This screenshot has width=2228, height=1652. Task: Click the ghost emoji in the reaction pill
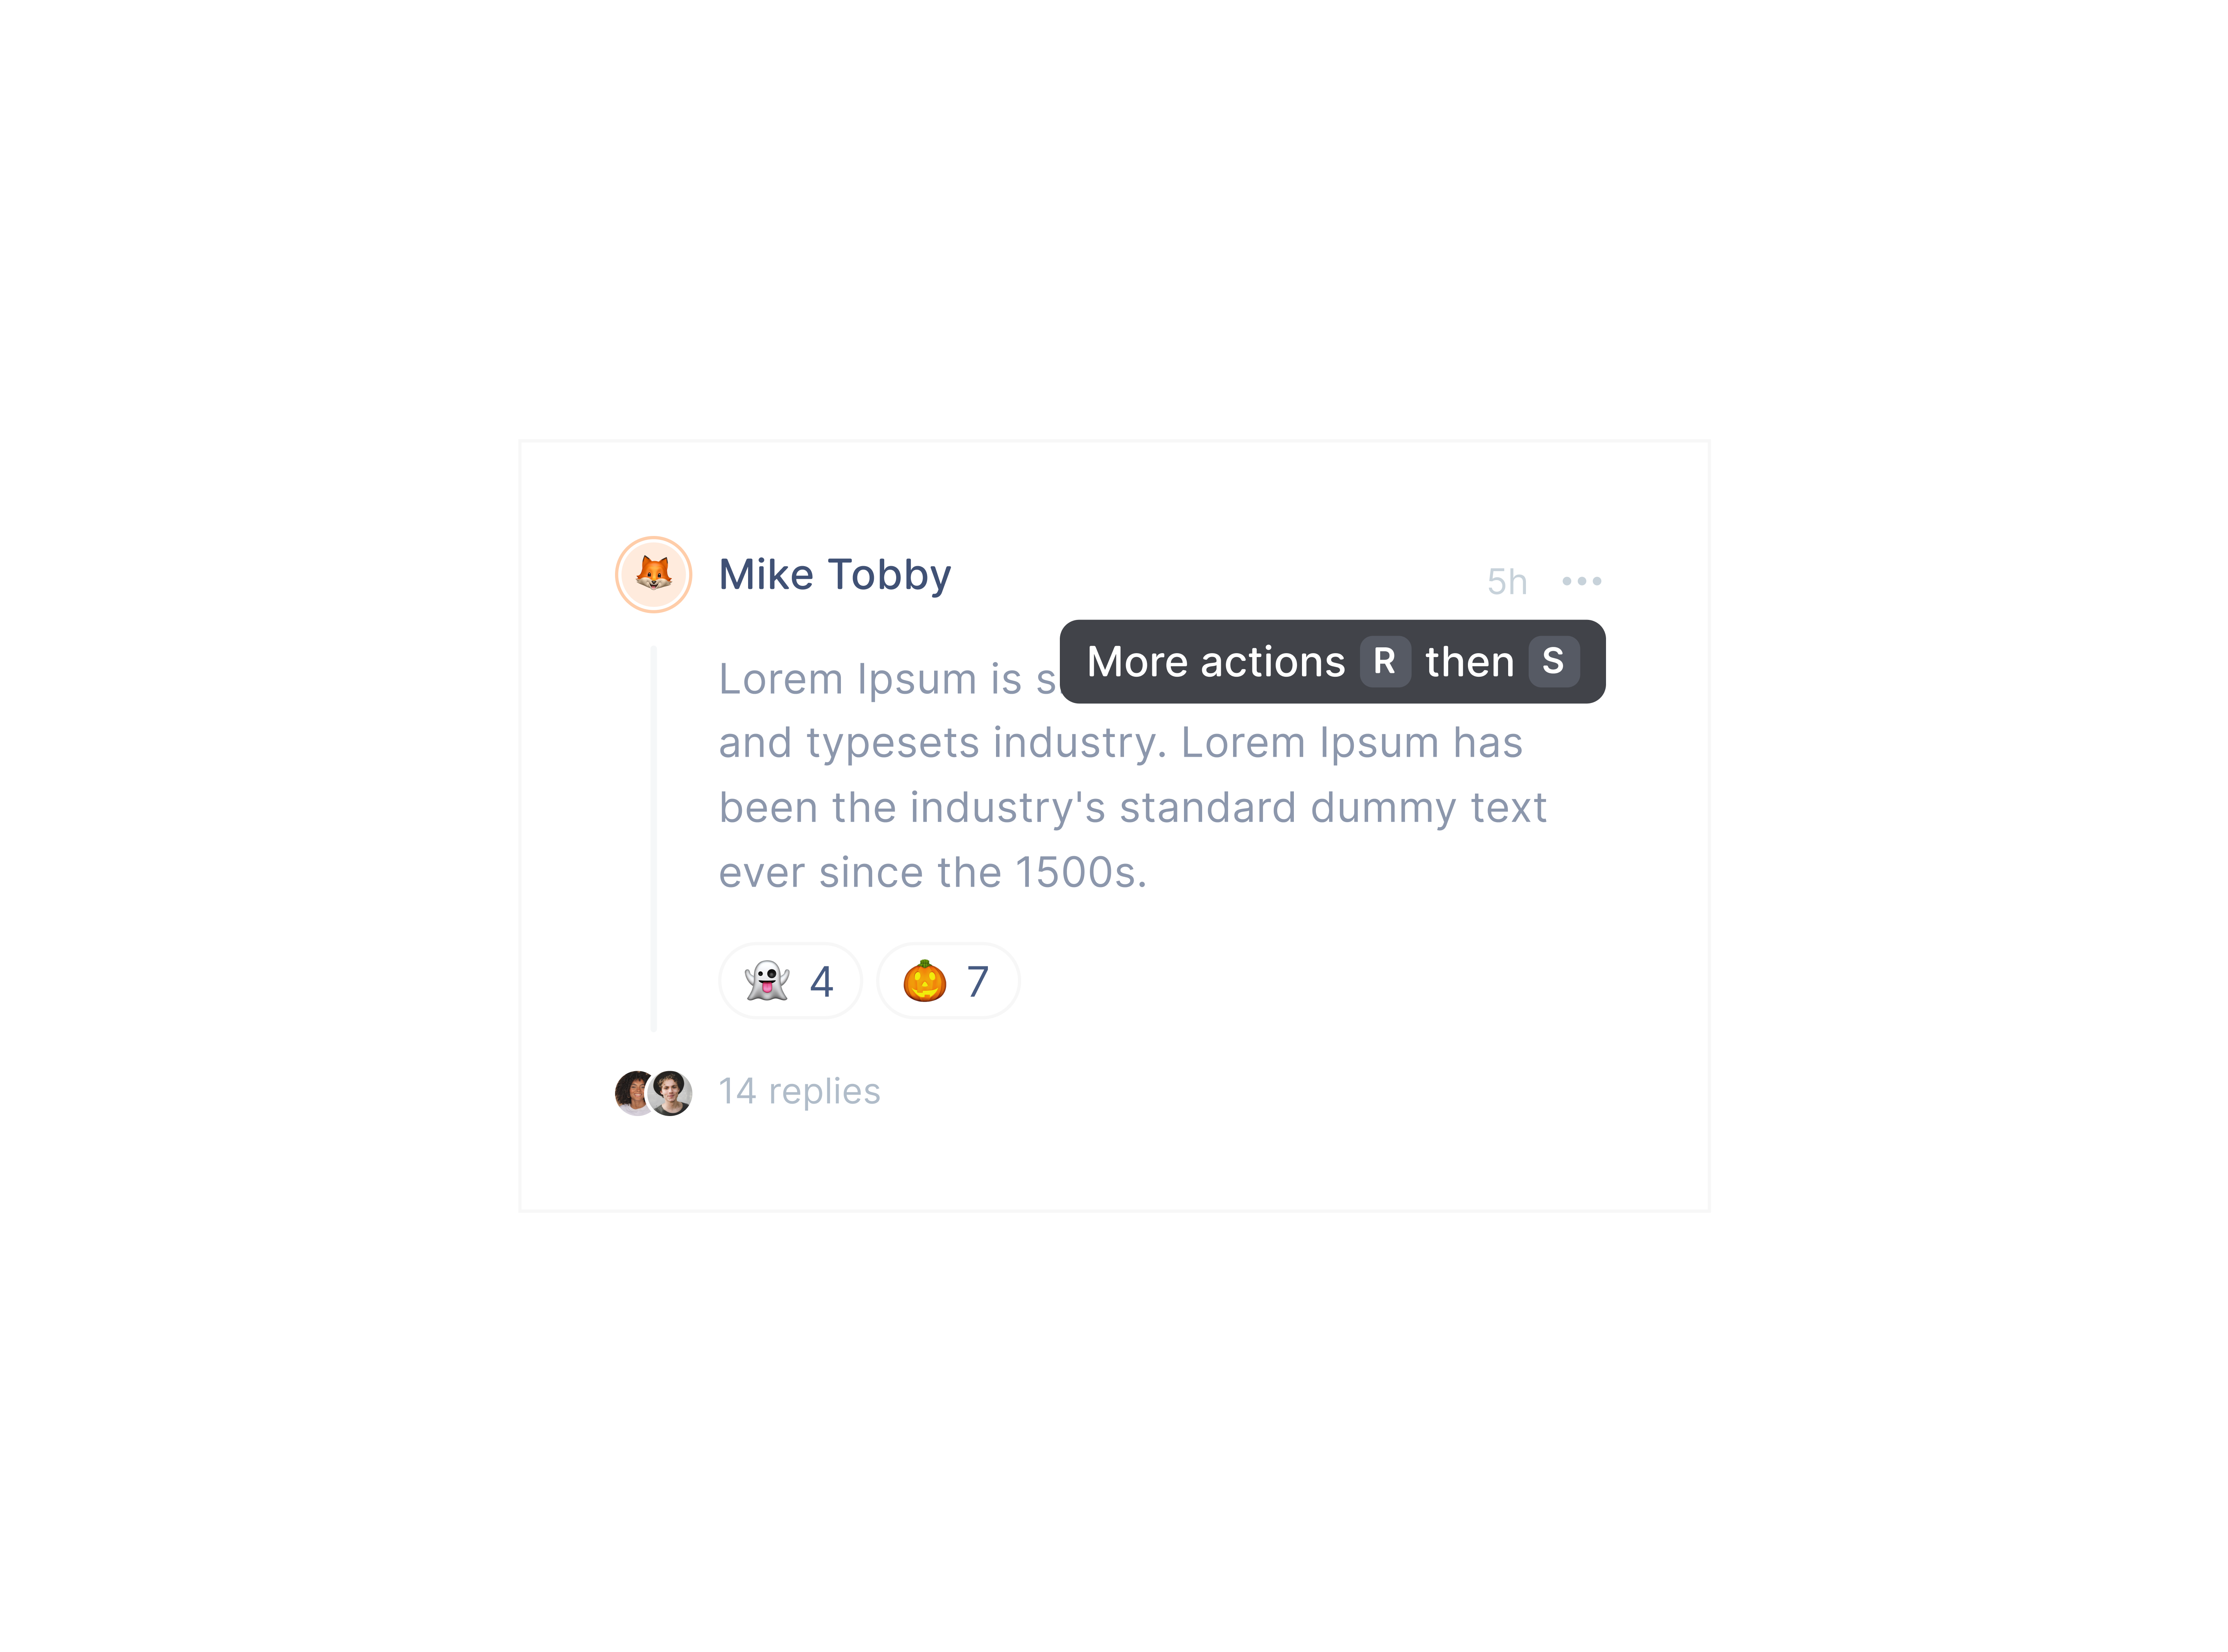click(x=767, y=981)
